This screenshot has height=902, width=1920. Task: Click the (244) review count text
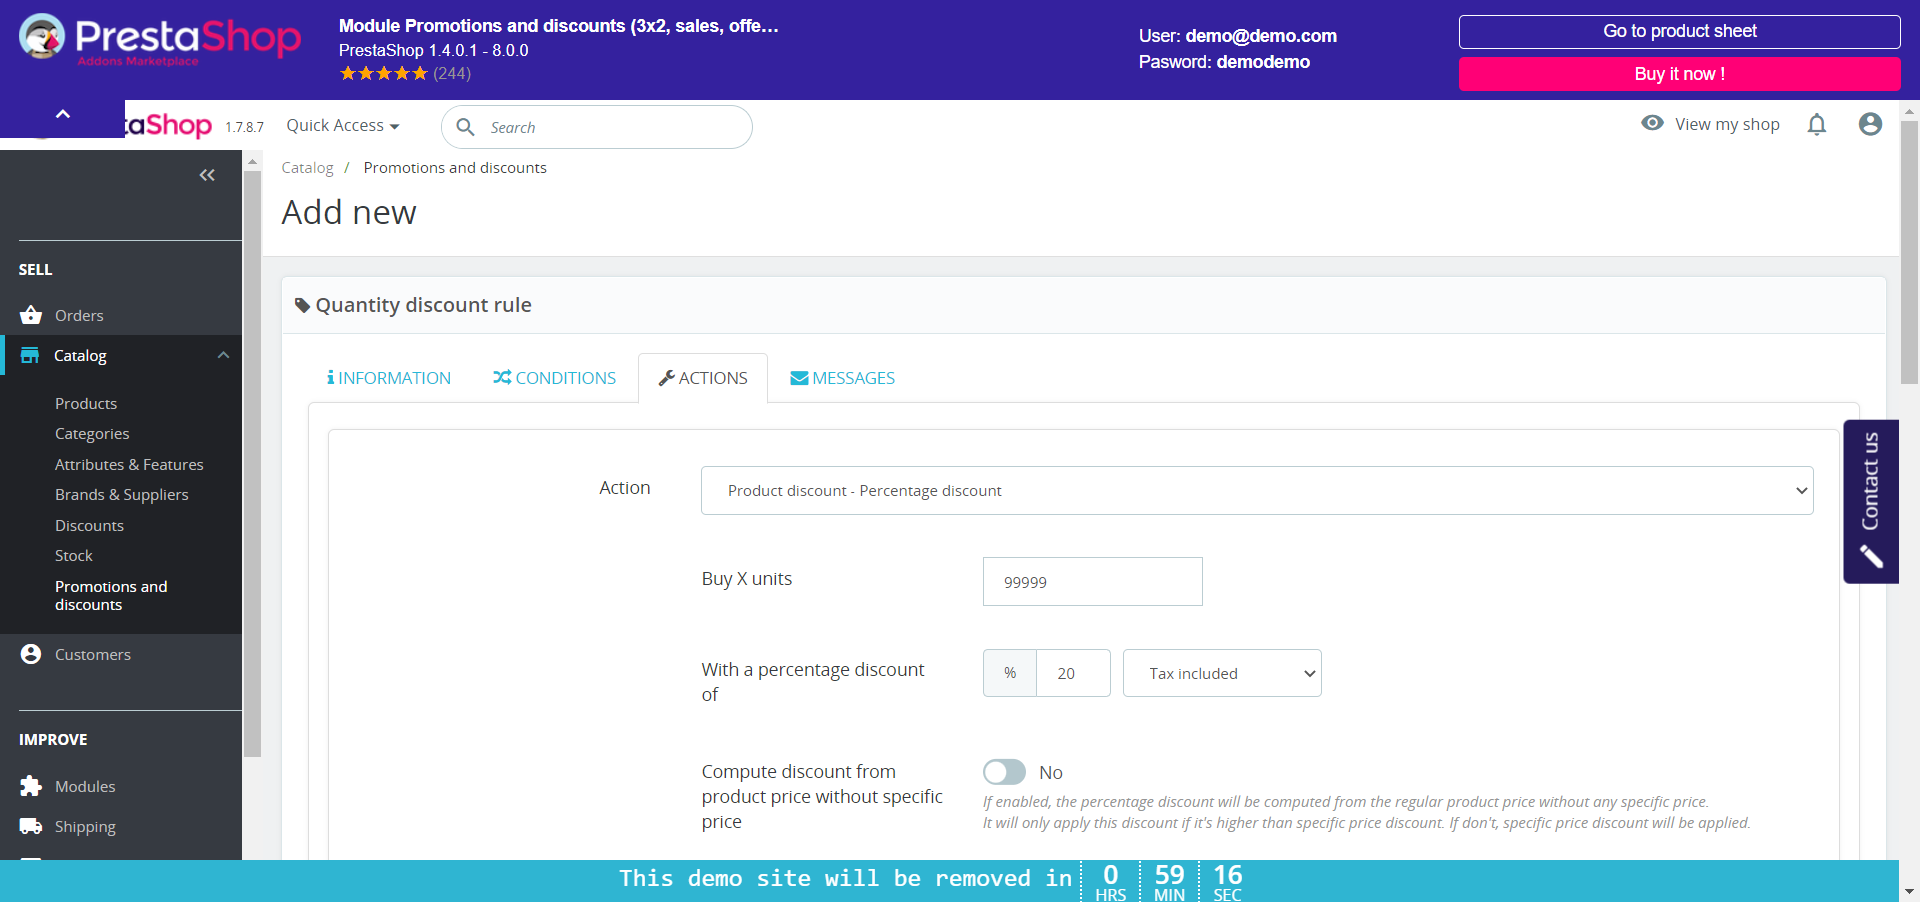452,73
